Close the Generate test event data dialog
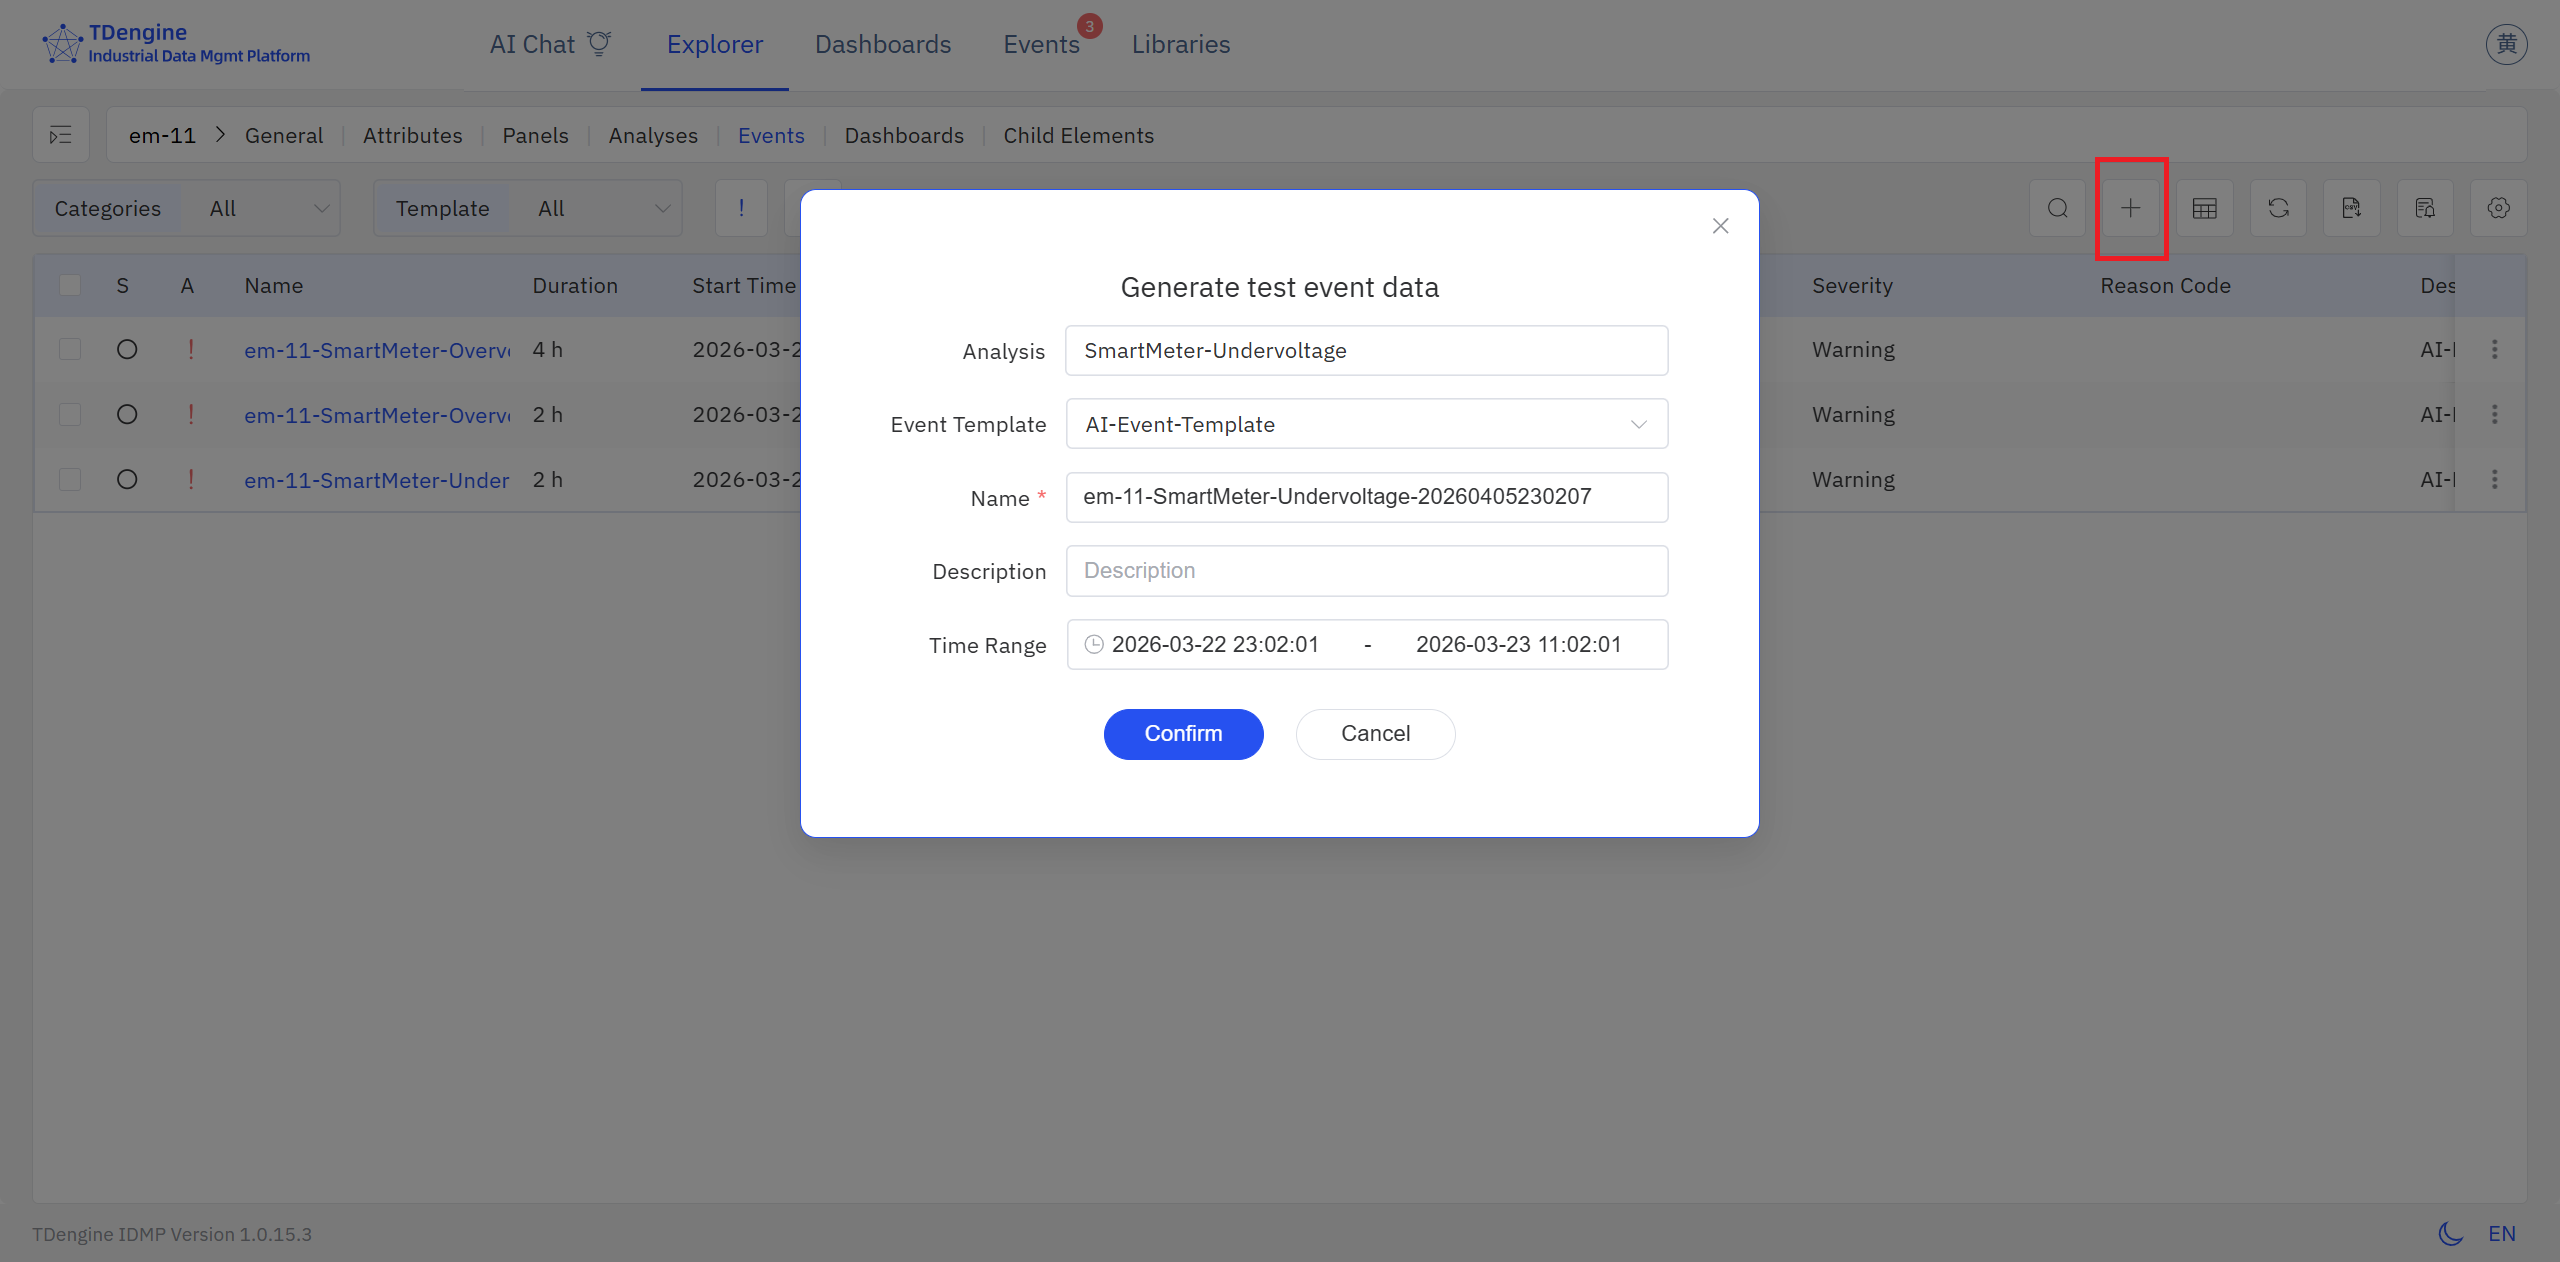The width and height of the screenshot is (2560, 1262). pos(1720,226)
